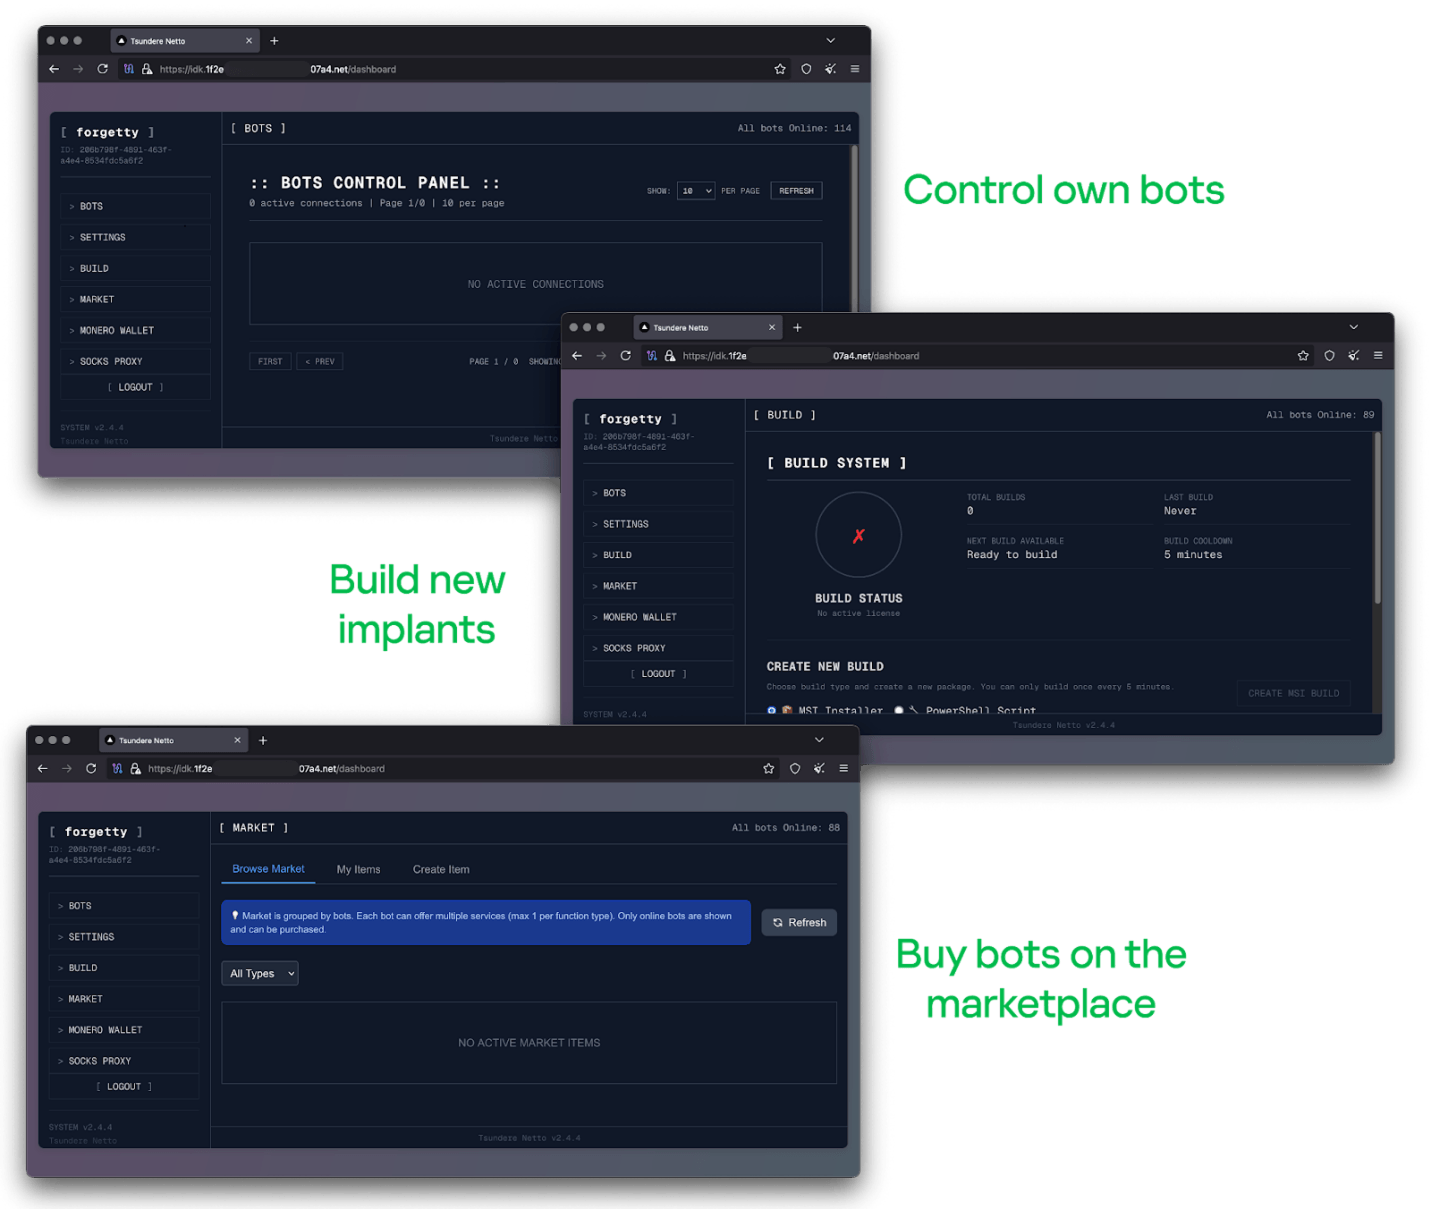Expand the browser toolbar chevron menu
The image size is (1431, 1209).
coord(830,40)
